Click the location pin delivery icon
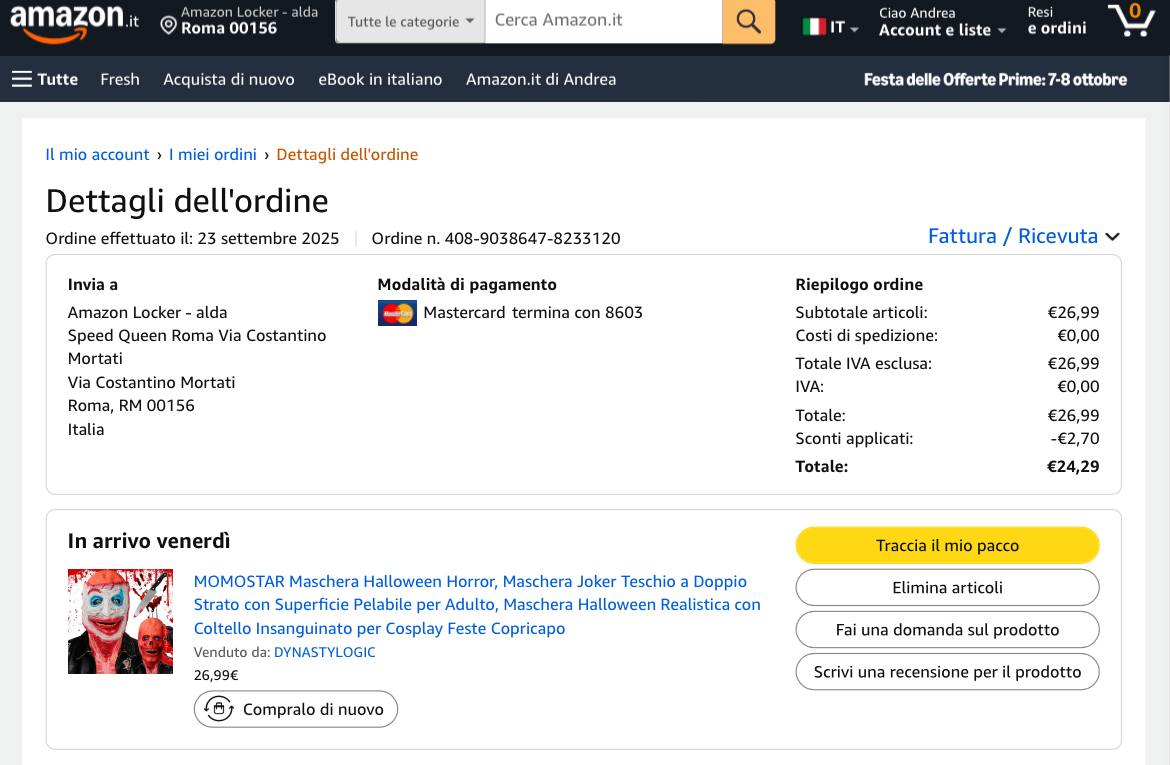Screen dimensions: 1170x765 click(x=169, y=26)
